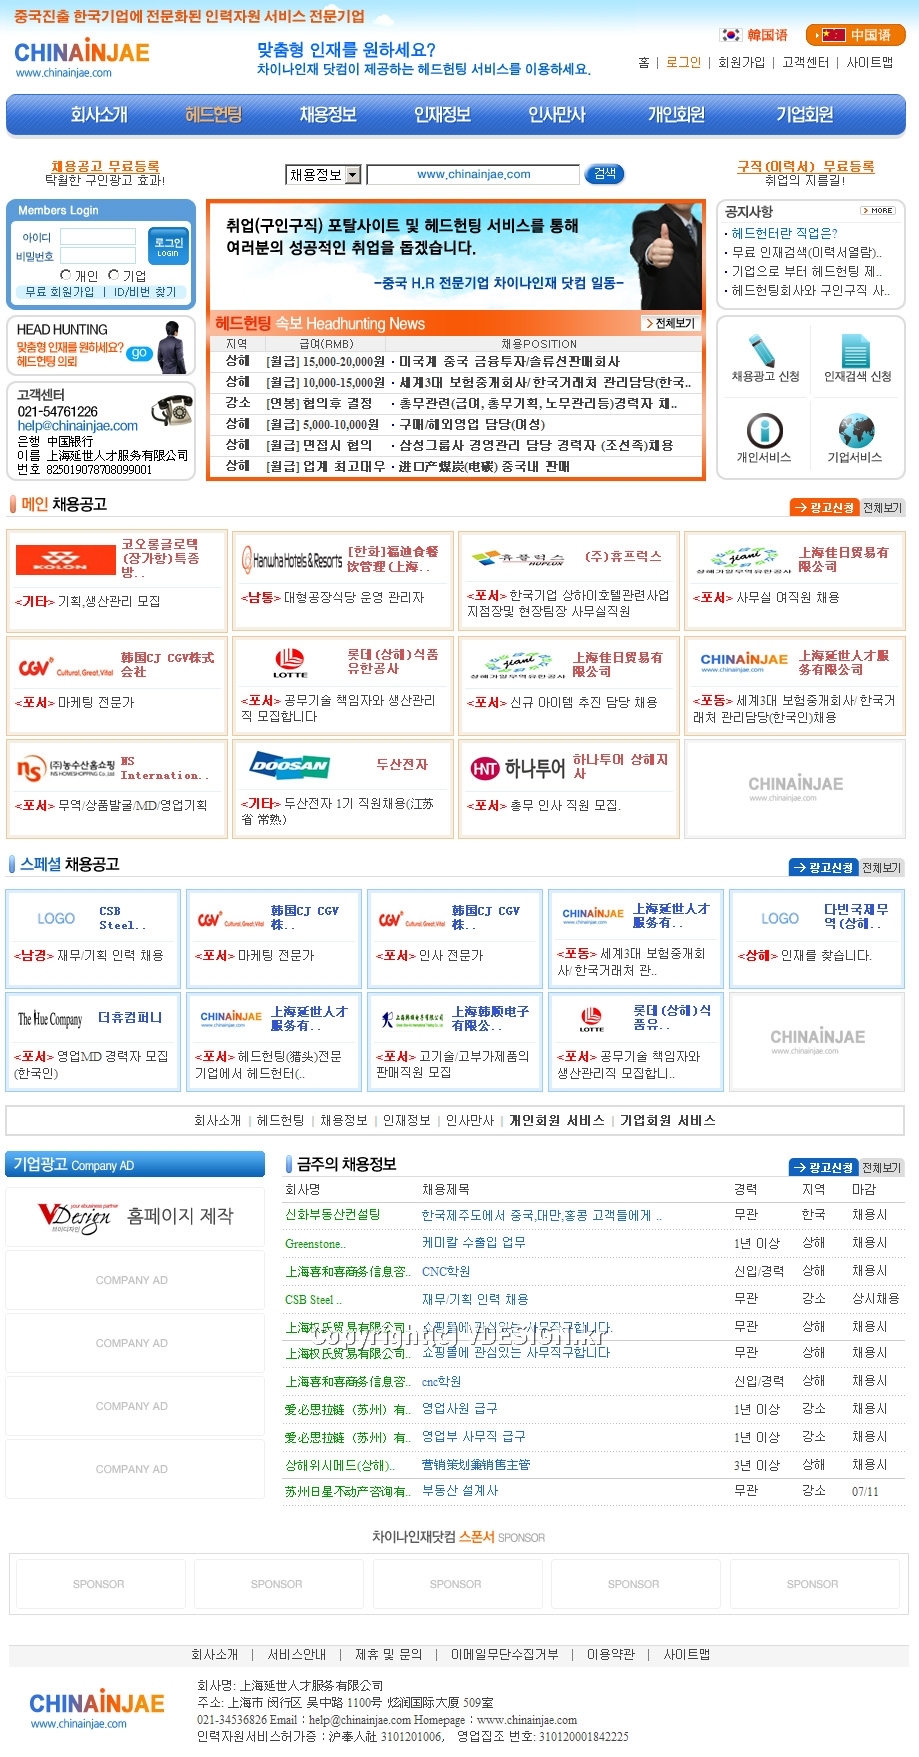Open 회사소개 main menu
Viewport: 919px width, 1757px height.
pos(99,115)
